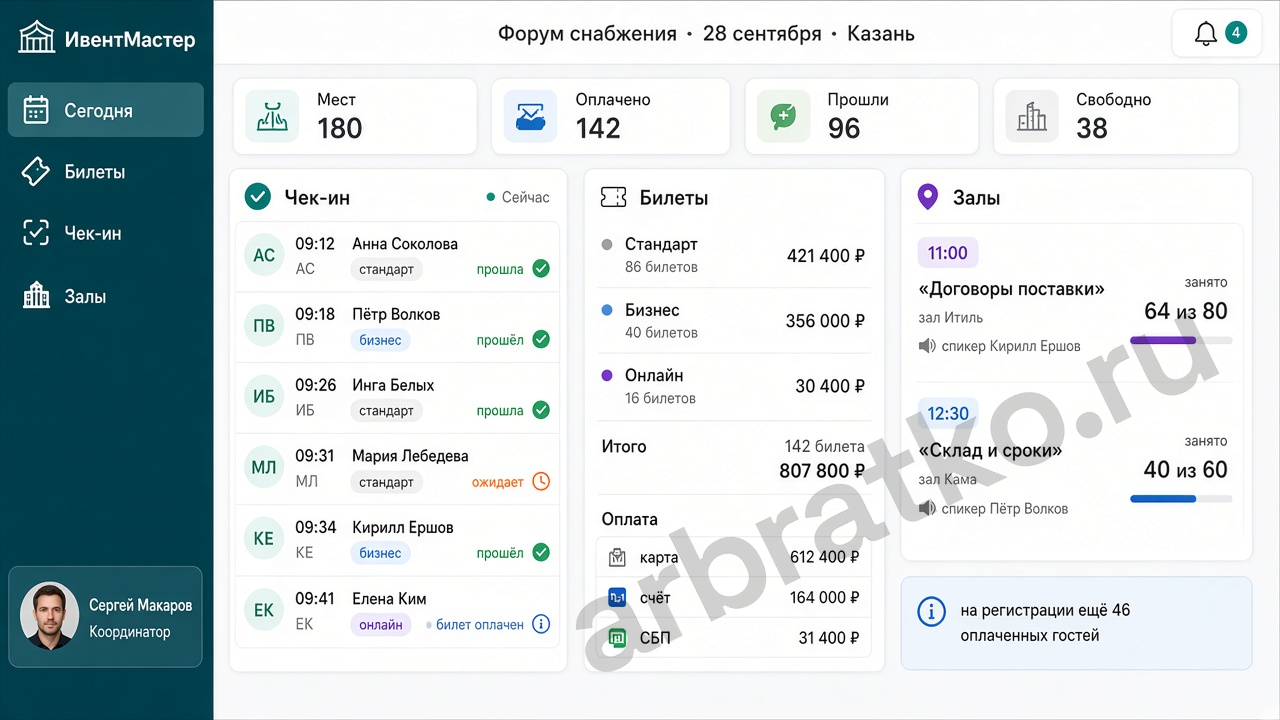Click the Прошли stat icon
1280x720 pixels.
click(x=783, y=116)
